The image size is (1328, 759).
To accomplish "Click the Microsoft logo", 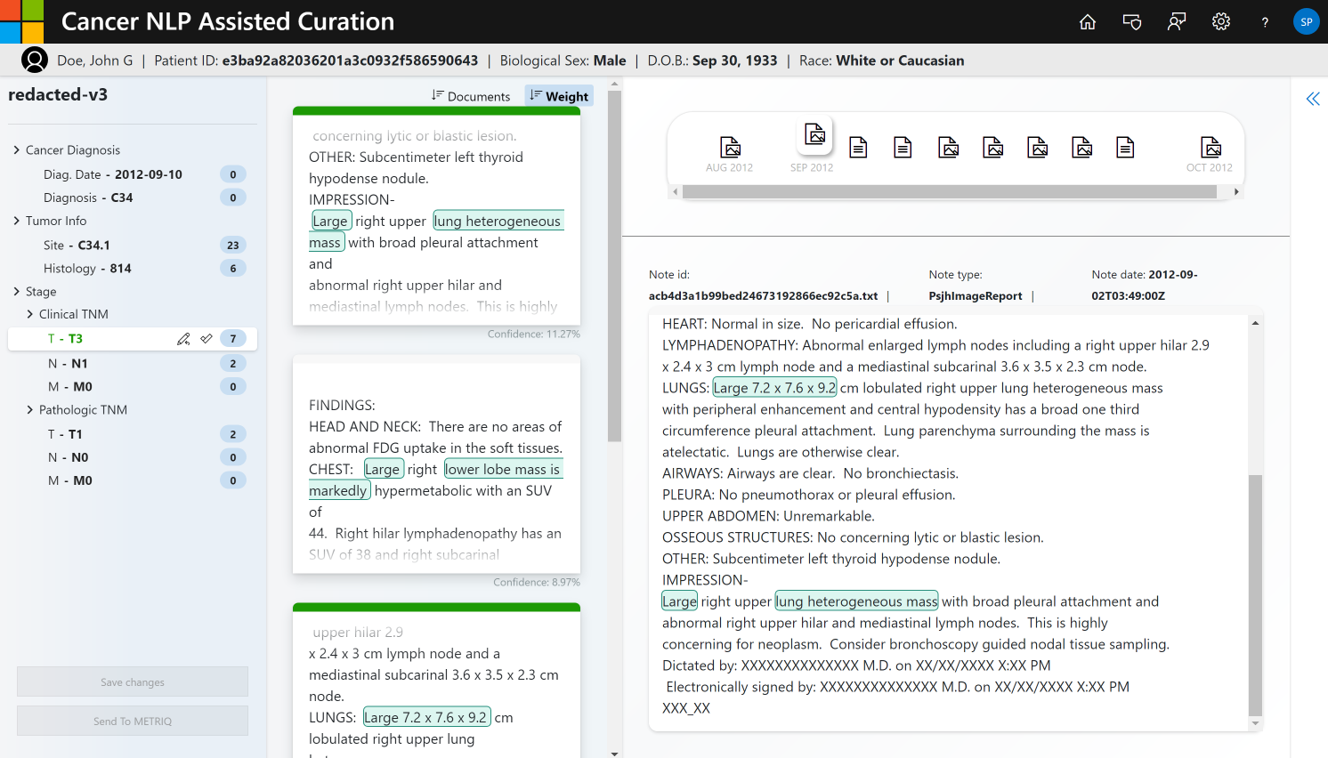I will pyautogui.click(x=22, y=21).
